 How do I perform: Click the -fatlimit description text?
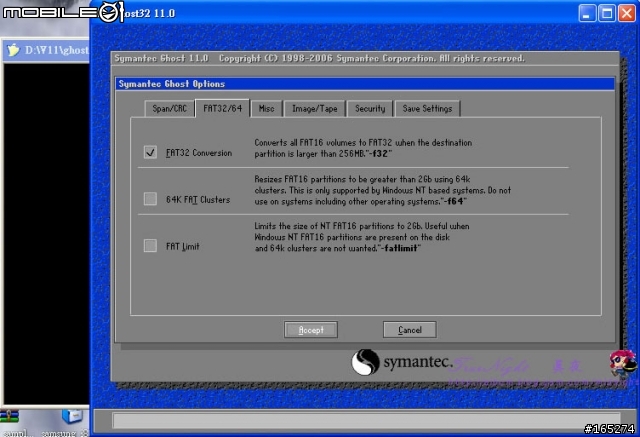362,237
